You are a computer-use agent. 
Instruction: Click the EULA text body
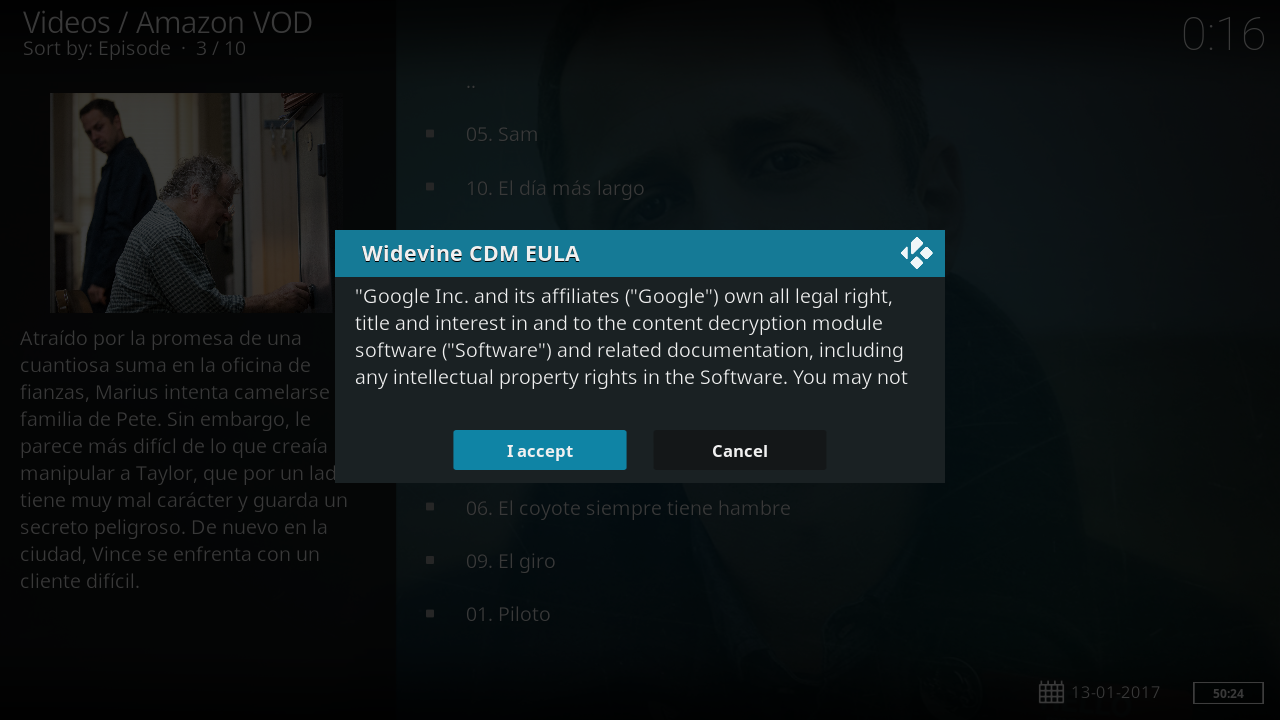(x=632, y=337)
